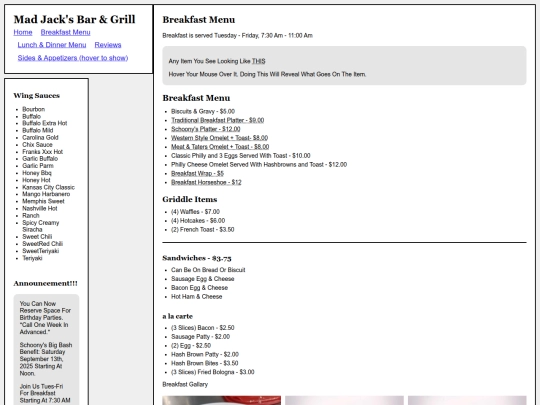540x405 pixels.
Task: Click Bacon Egg & Cheese sandwich
Action: coord(199,288)
